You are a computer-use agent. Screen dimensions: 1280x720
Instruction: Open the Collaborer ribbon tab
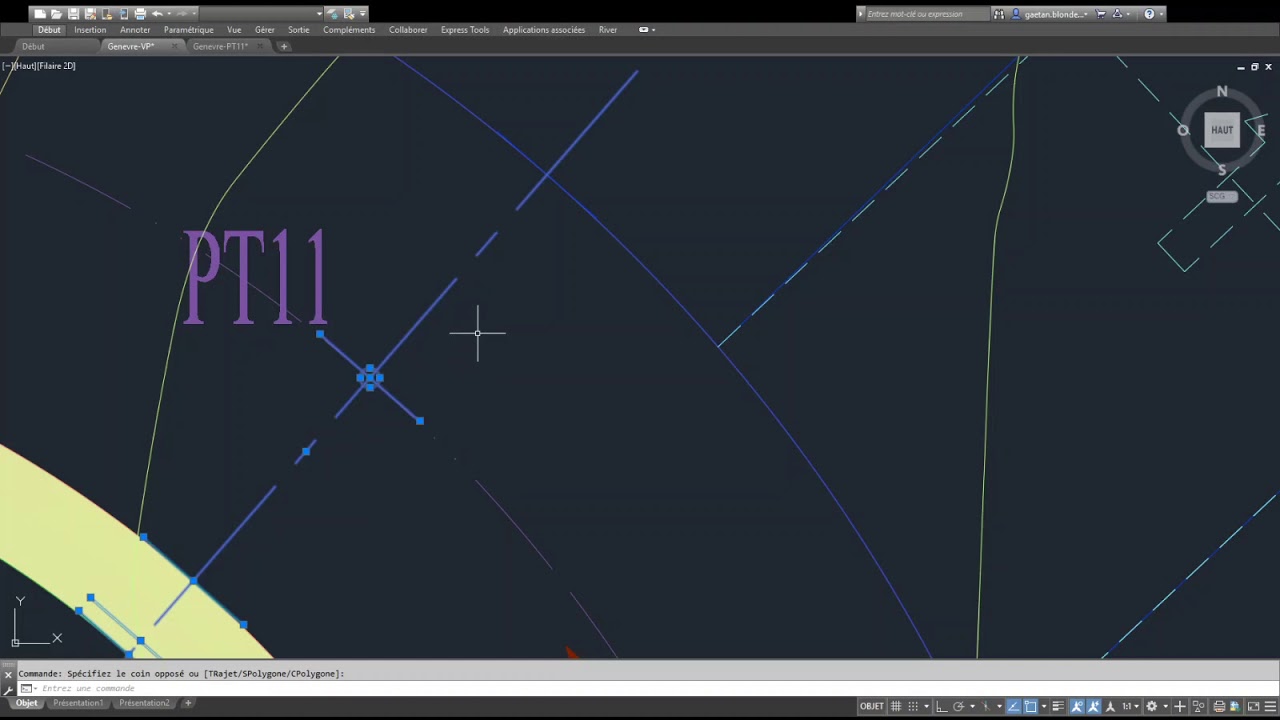408,30
